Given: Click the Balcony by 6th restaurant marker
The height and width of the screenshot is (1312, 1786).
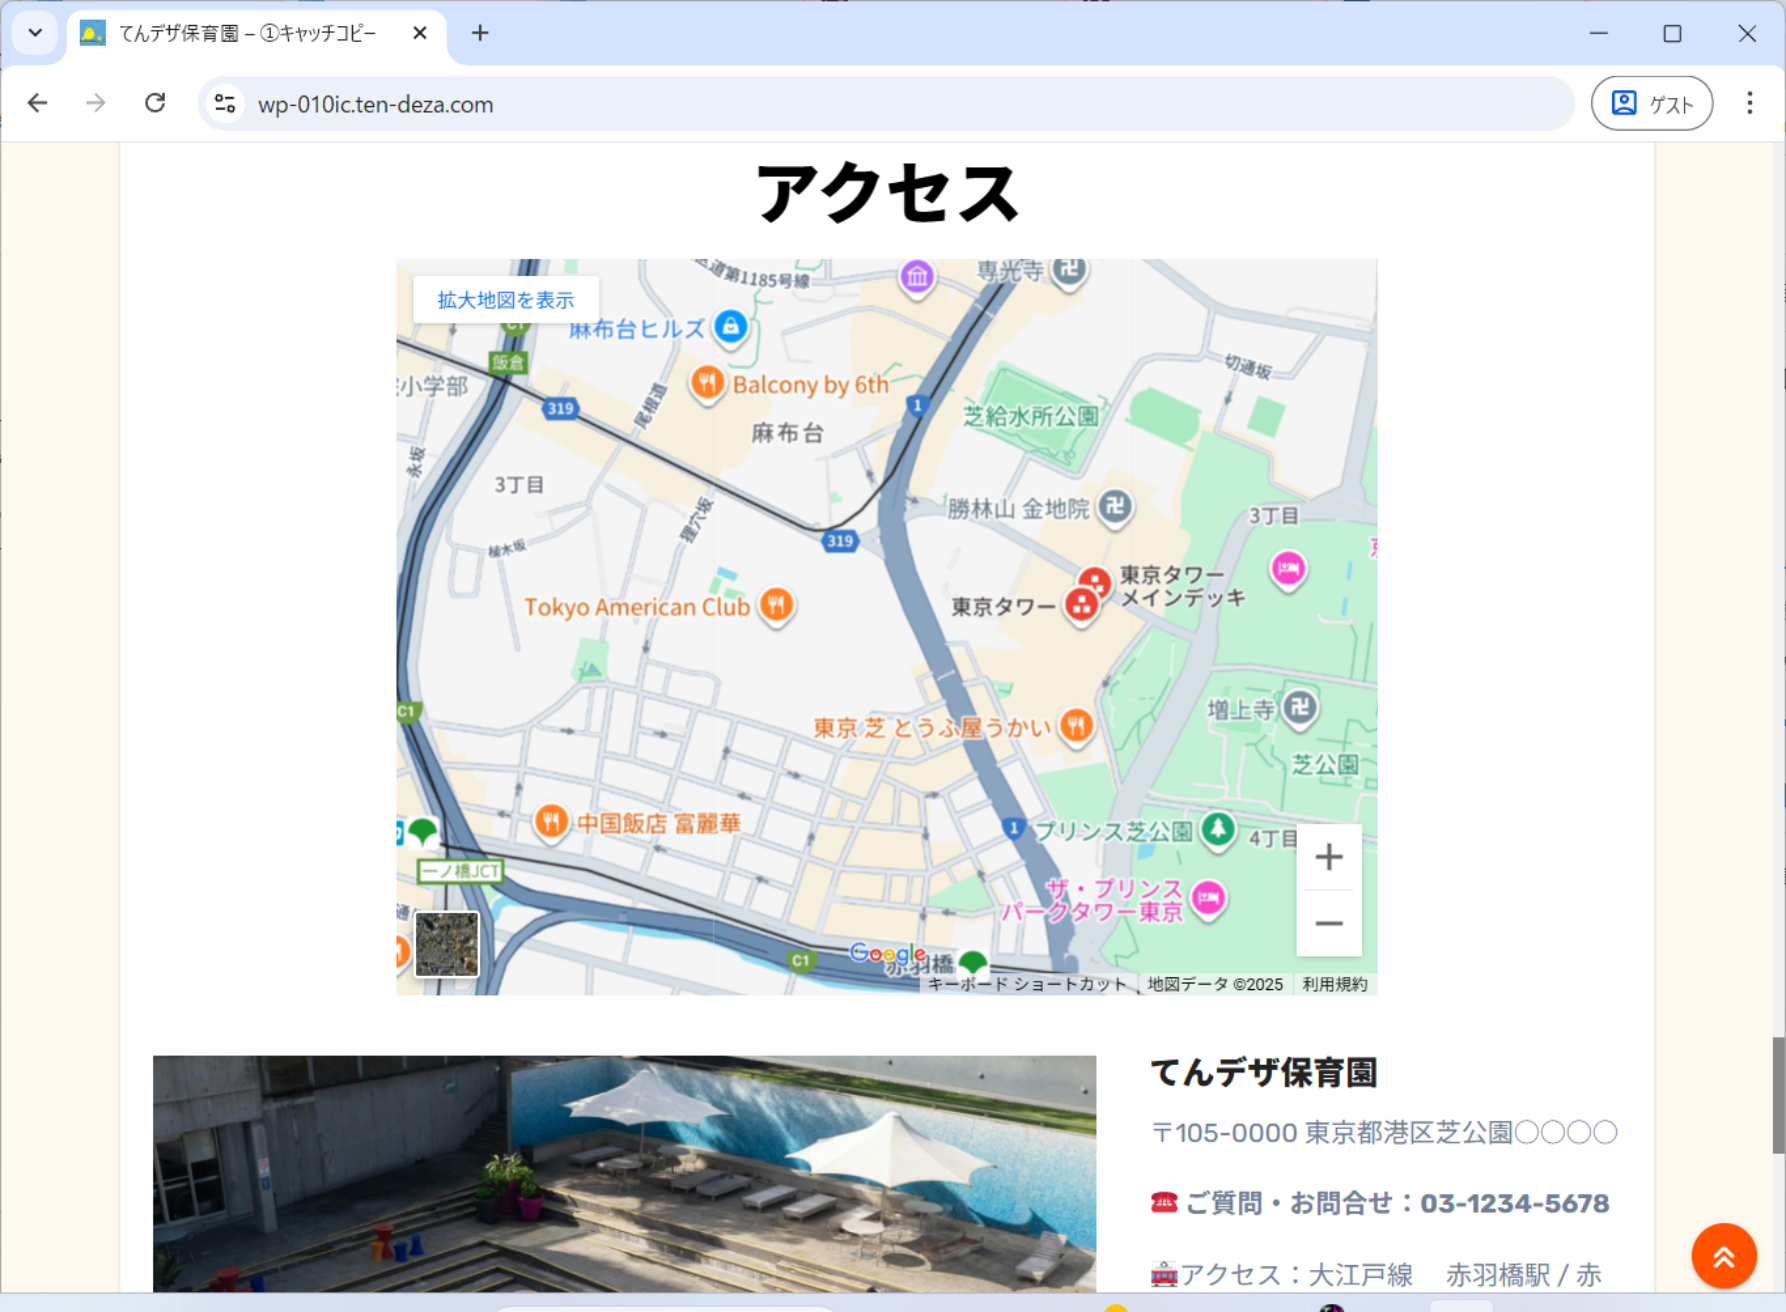Looking at the screenshot, I should click(707, 383).
